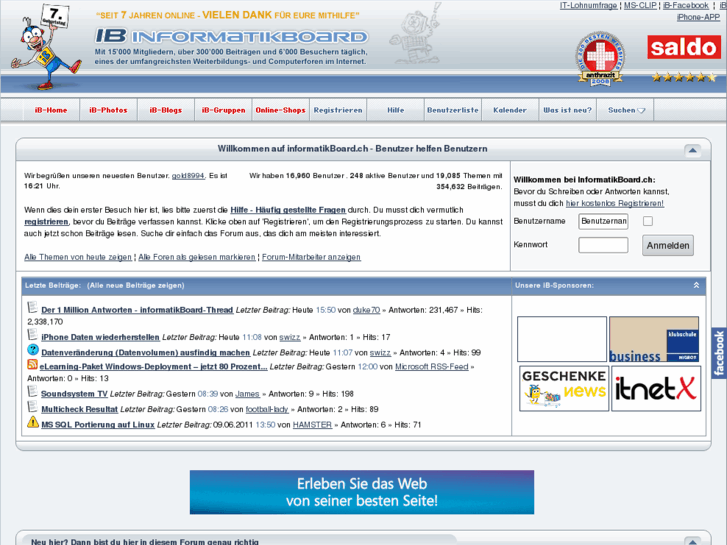Open user duke70 profile link
Image resolution: width=727 pixels, height=545 pixels.
pyautogui.click(x=366, y=310)
